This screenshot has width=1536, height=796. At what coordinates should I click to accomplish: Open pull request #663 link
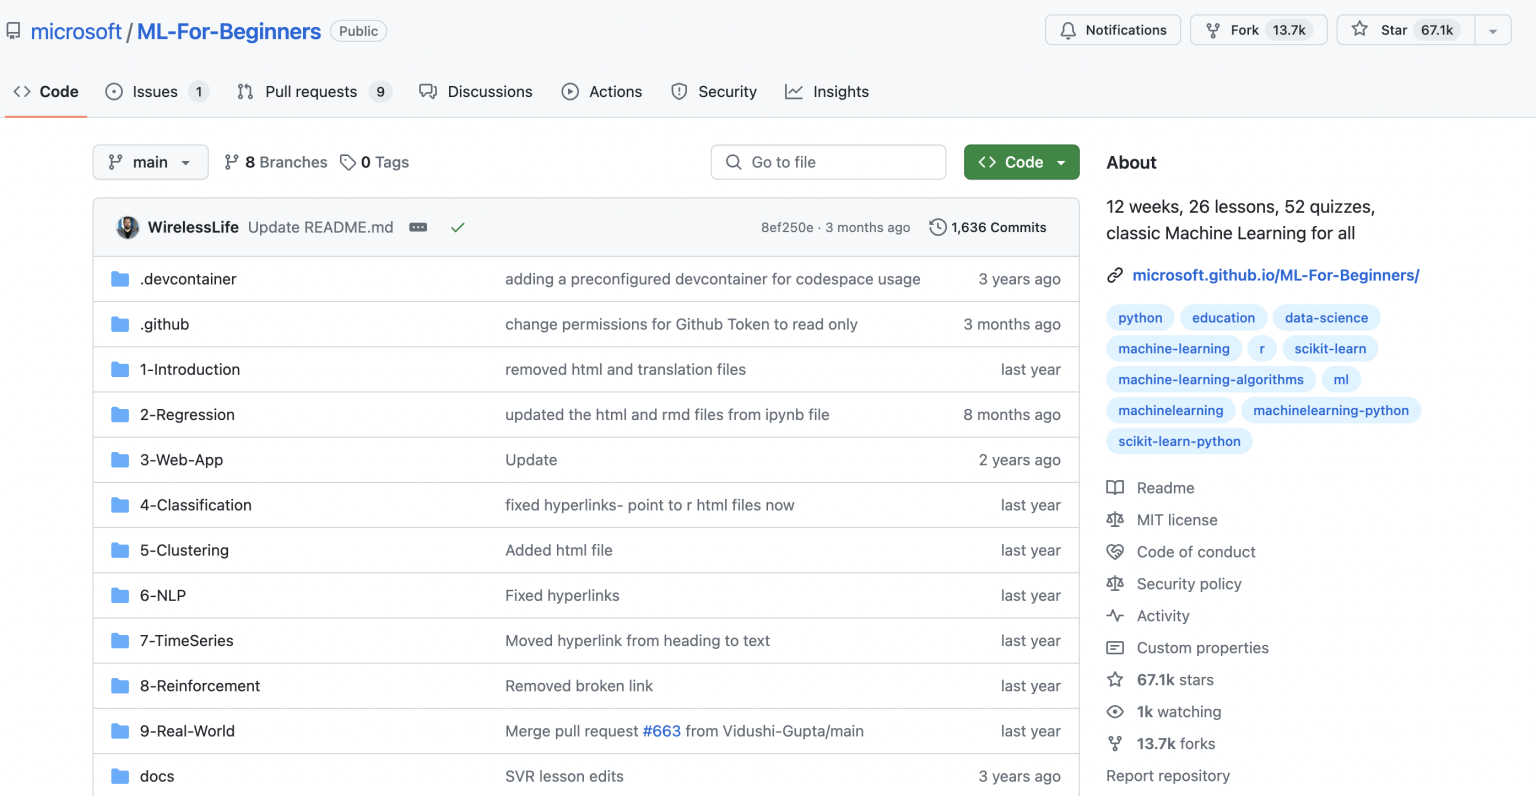coord(662,731)
